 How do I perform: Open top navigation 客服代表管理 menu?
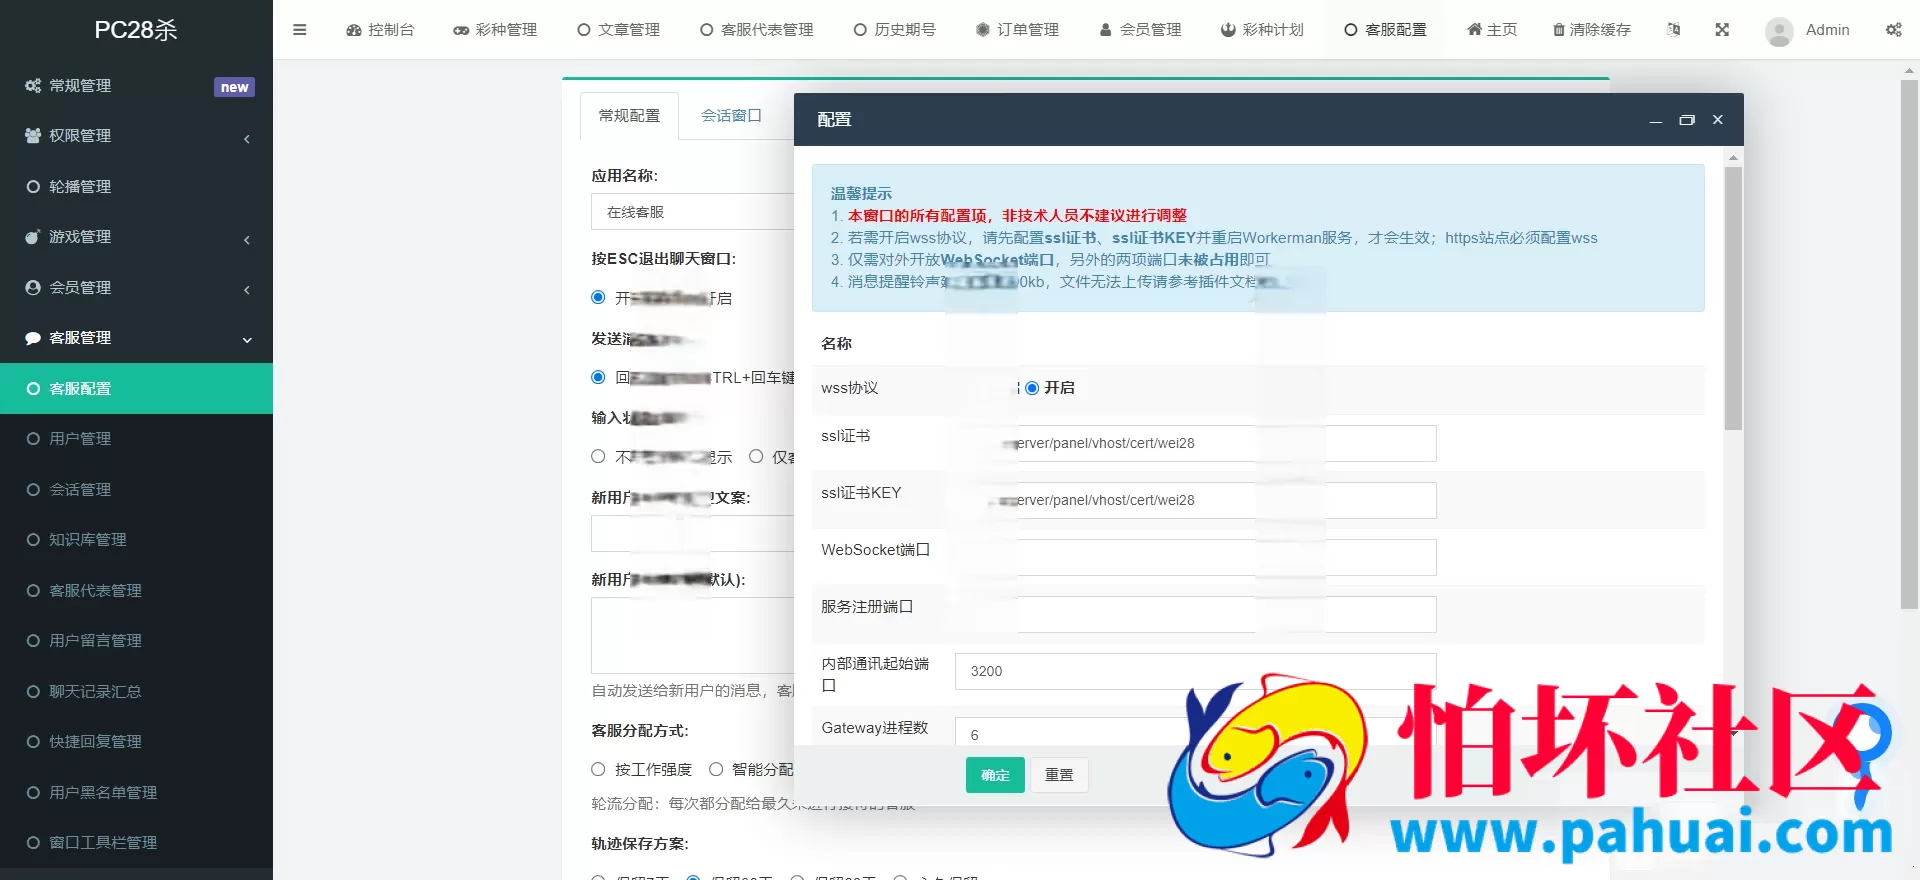coord(756,30)
